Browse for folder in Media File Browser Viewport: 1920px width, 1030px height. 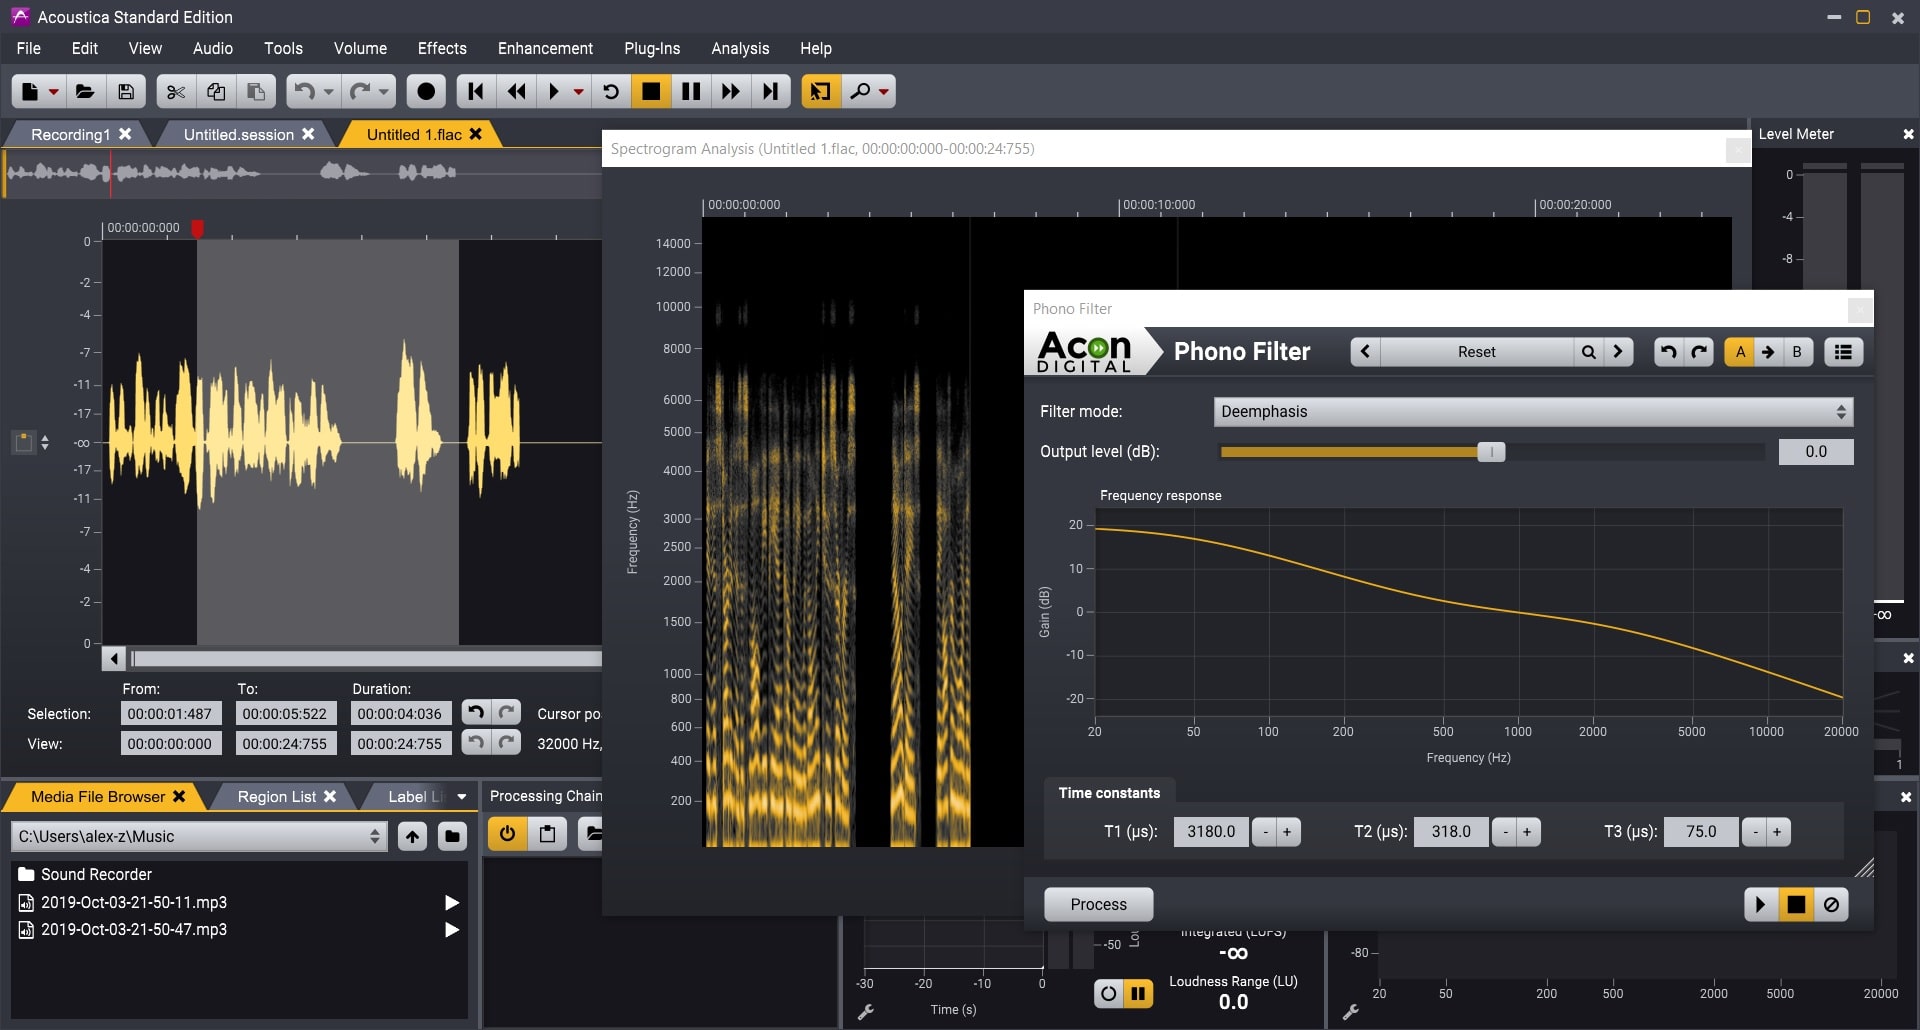[x=452, y=836]
